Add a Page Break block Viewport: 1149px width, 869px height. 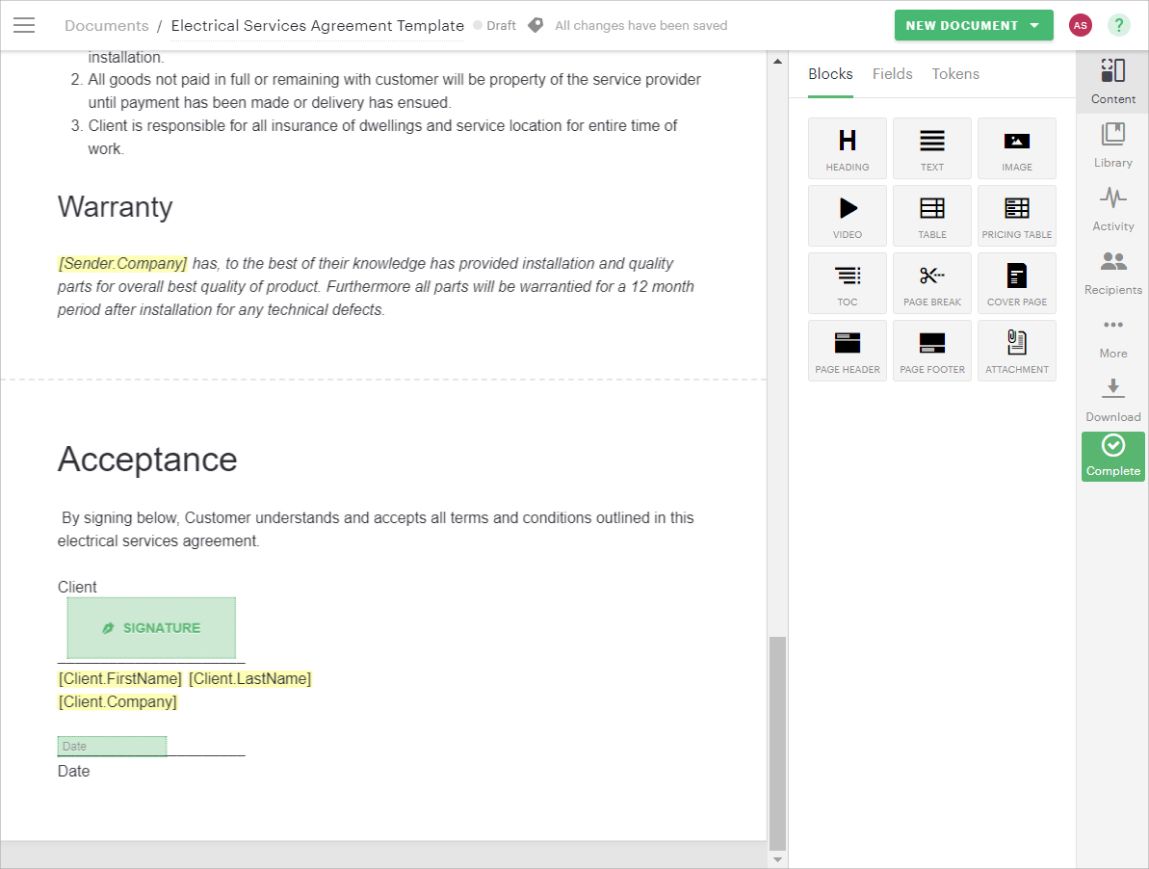coord(931,282)
